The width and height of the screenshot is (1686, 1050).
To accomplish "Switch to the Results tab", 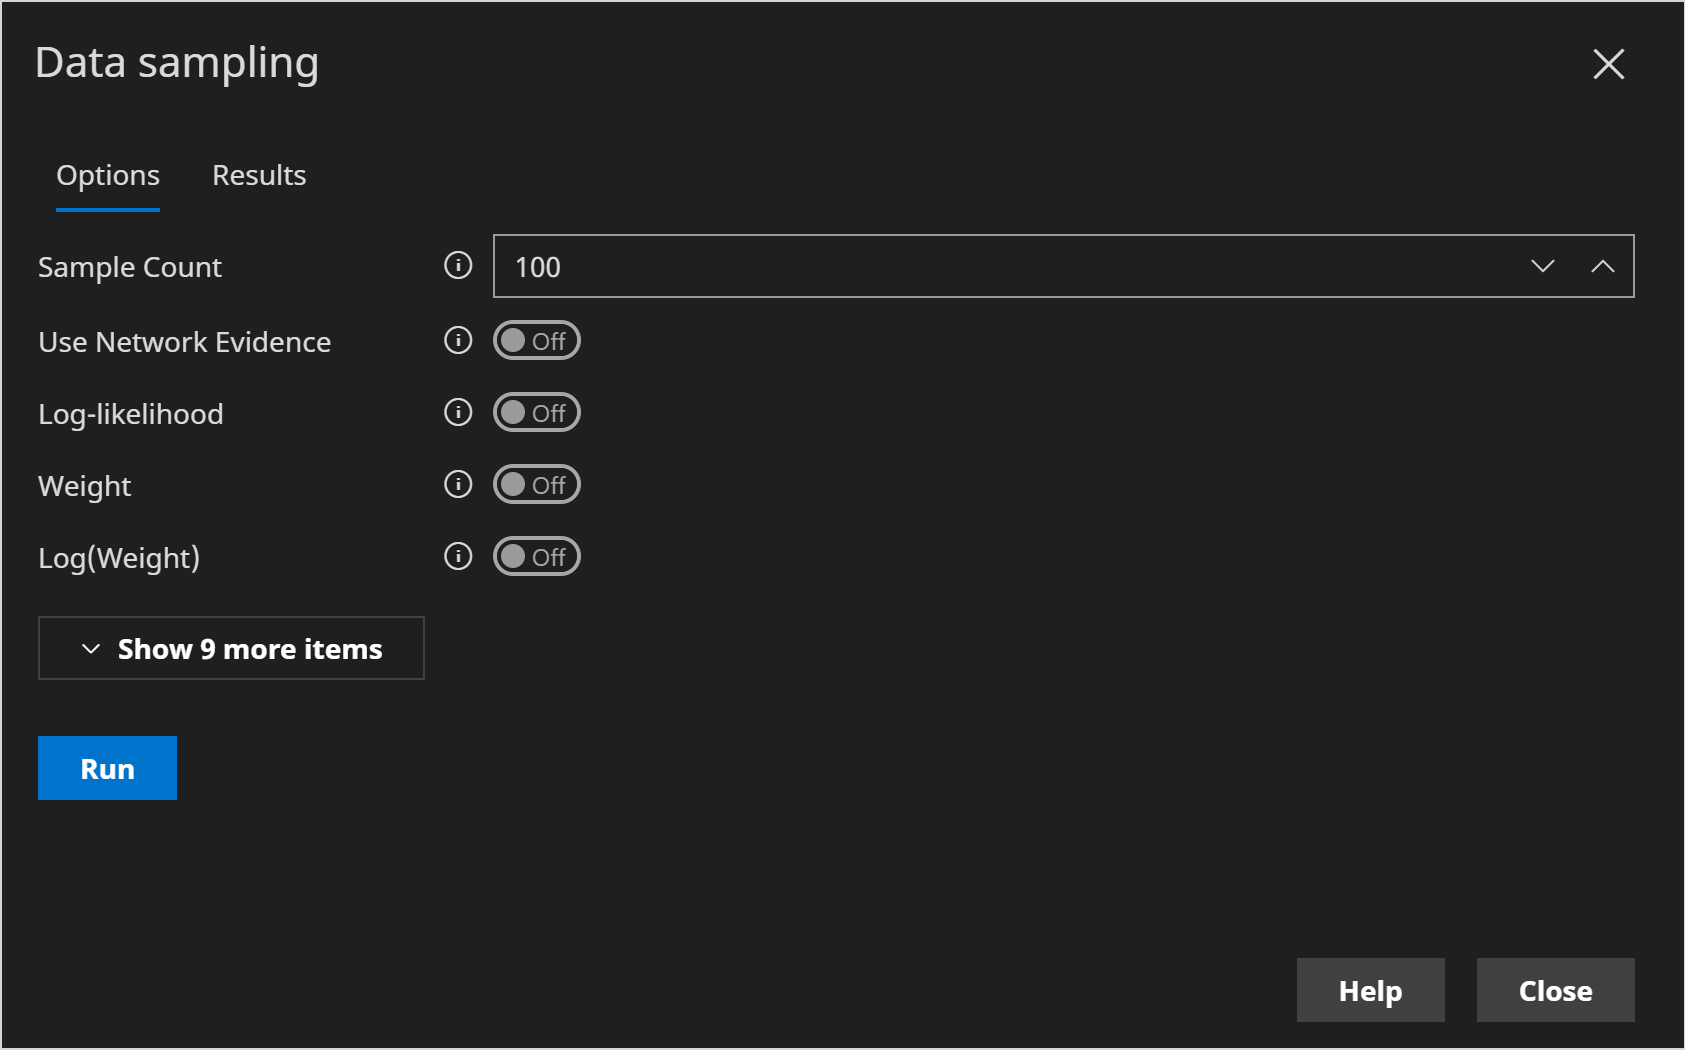I will tap(258, 174).
